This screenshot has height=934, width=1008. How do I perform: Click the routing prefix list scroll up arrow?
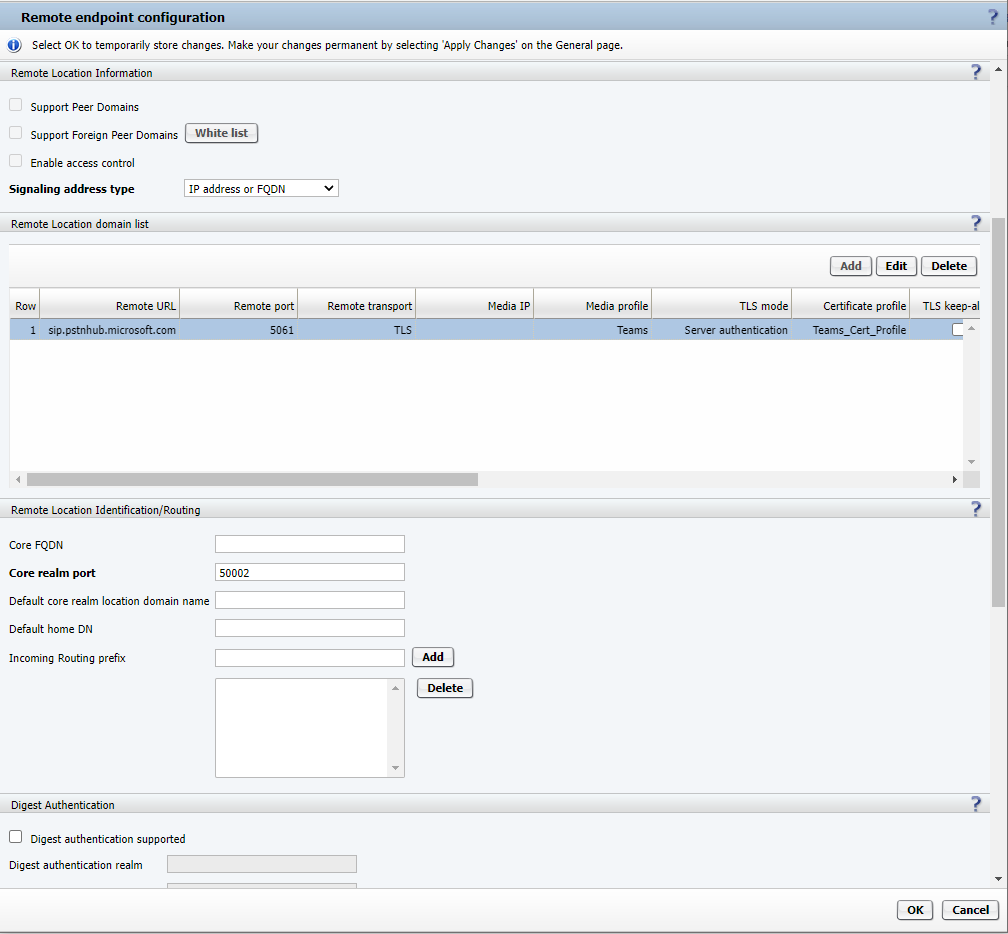coord(395,688)
